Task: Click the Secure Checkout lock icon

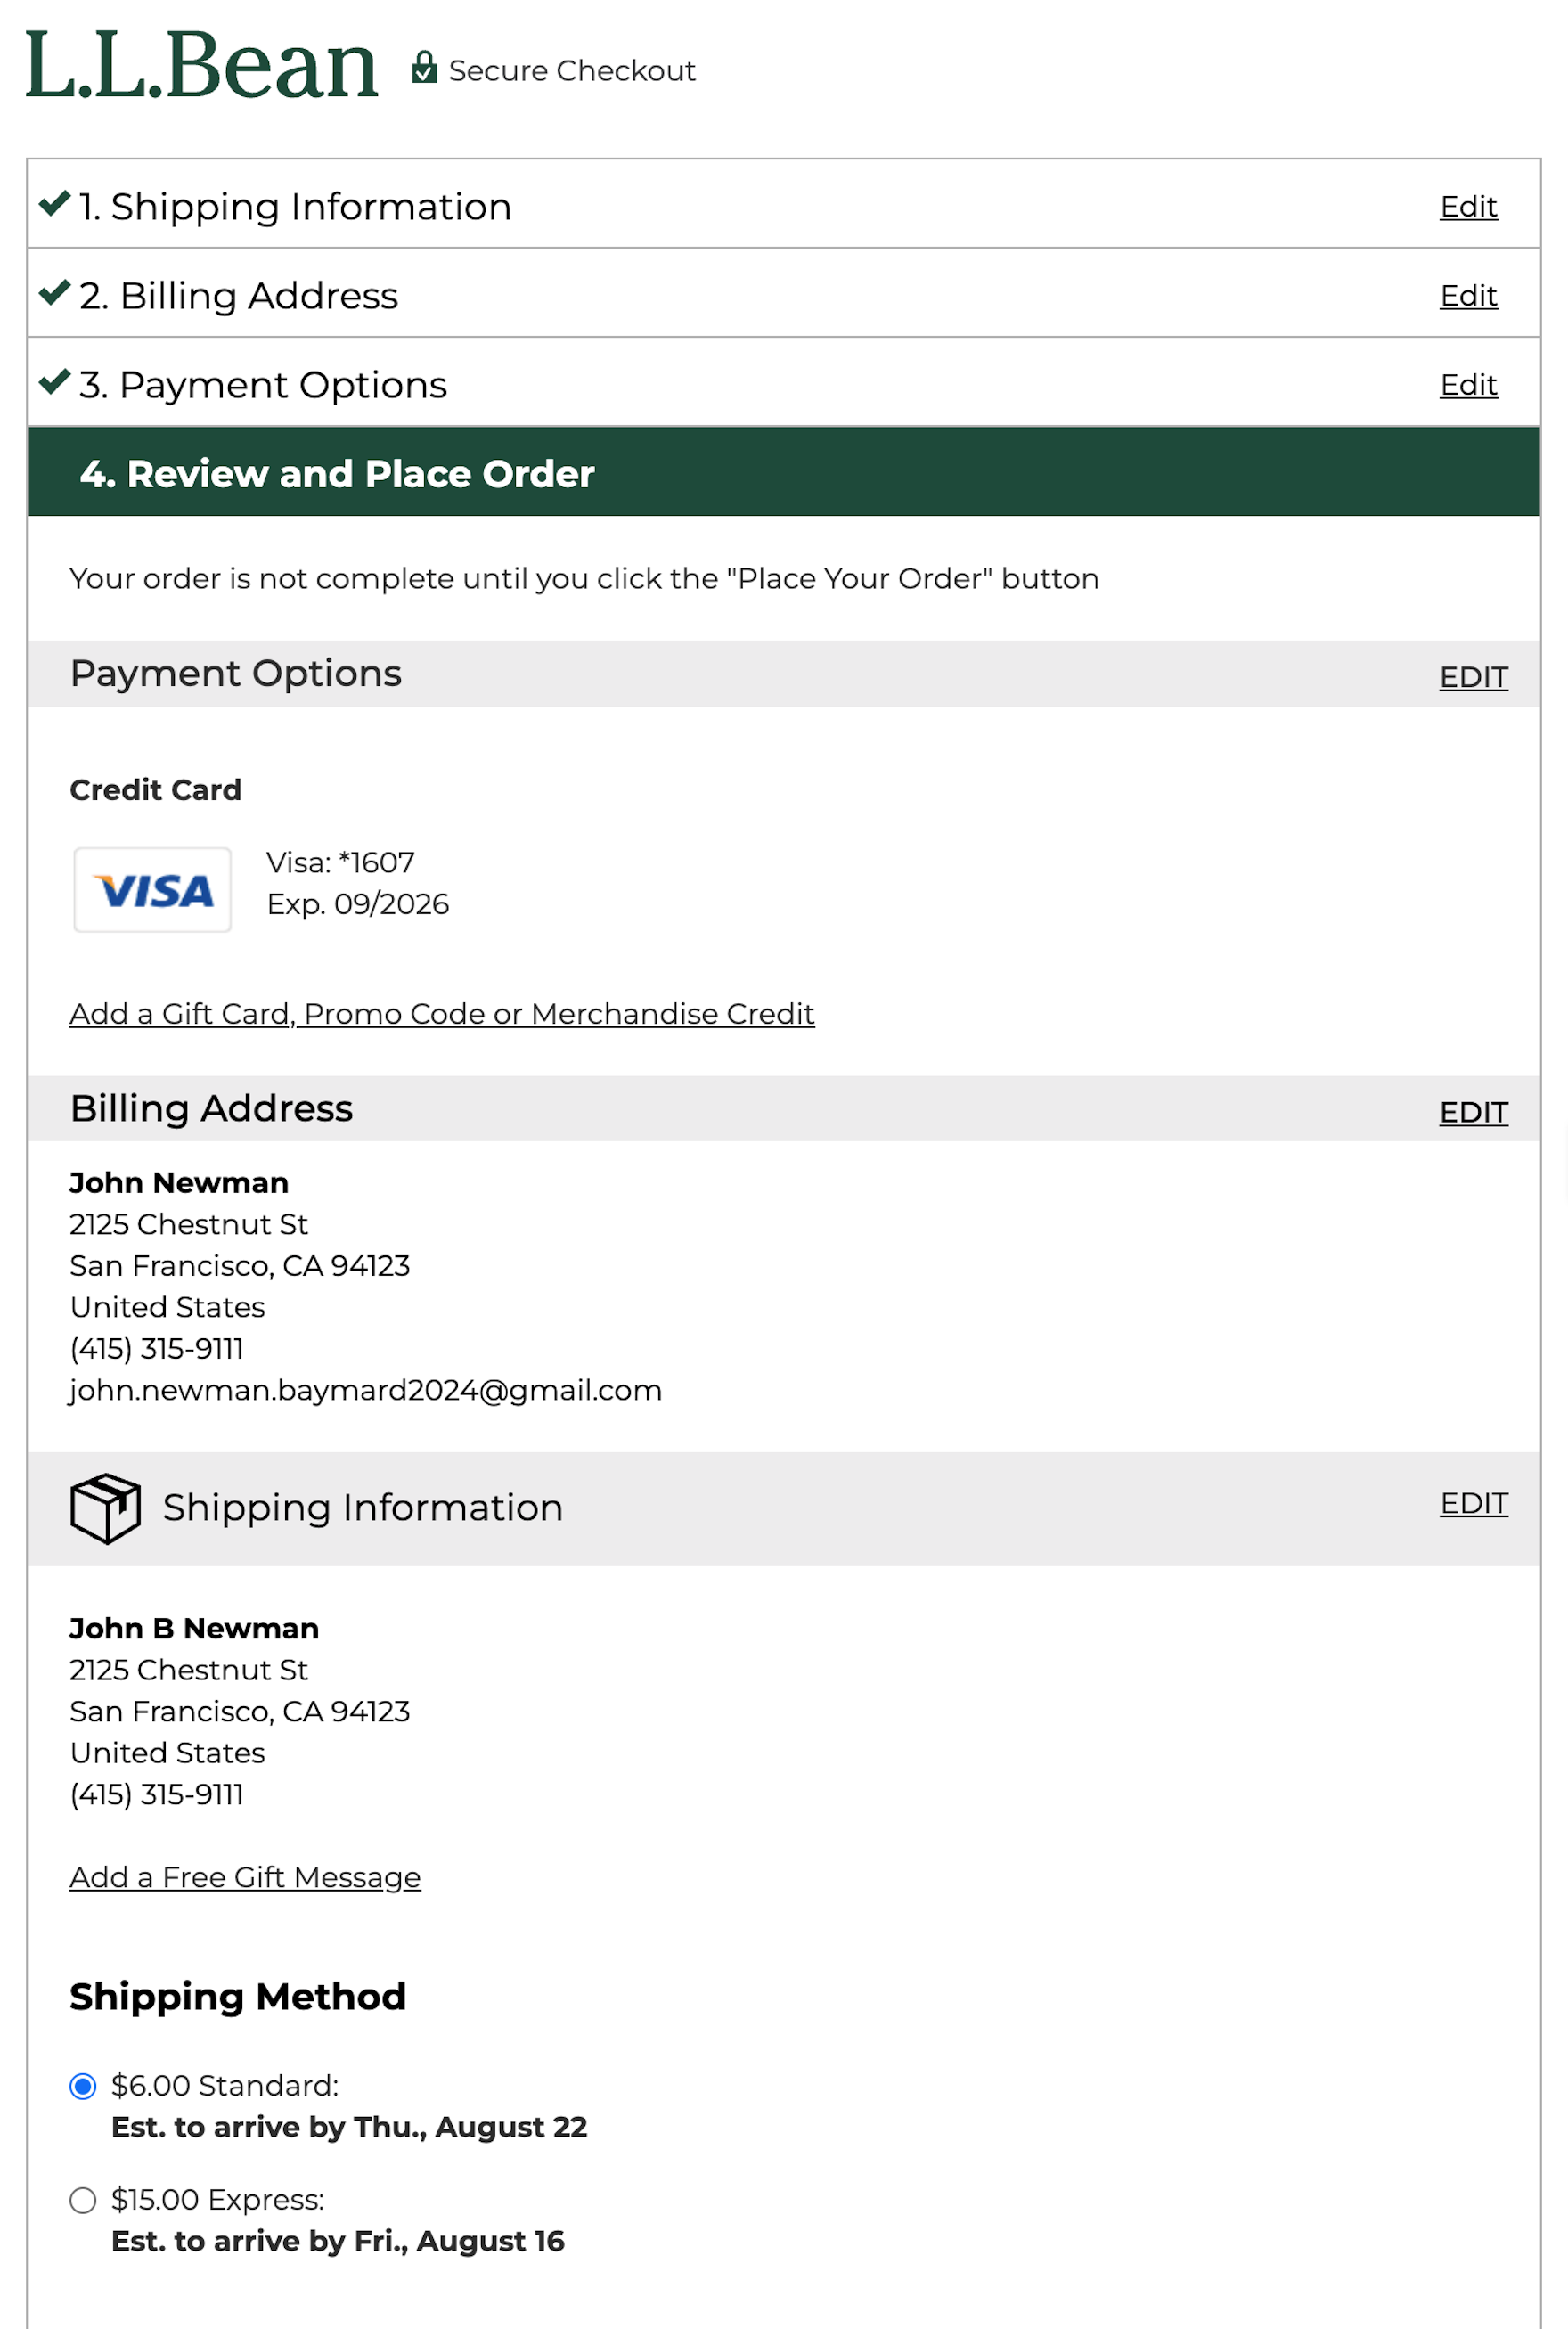Action: click(425, 68)
